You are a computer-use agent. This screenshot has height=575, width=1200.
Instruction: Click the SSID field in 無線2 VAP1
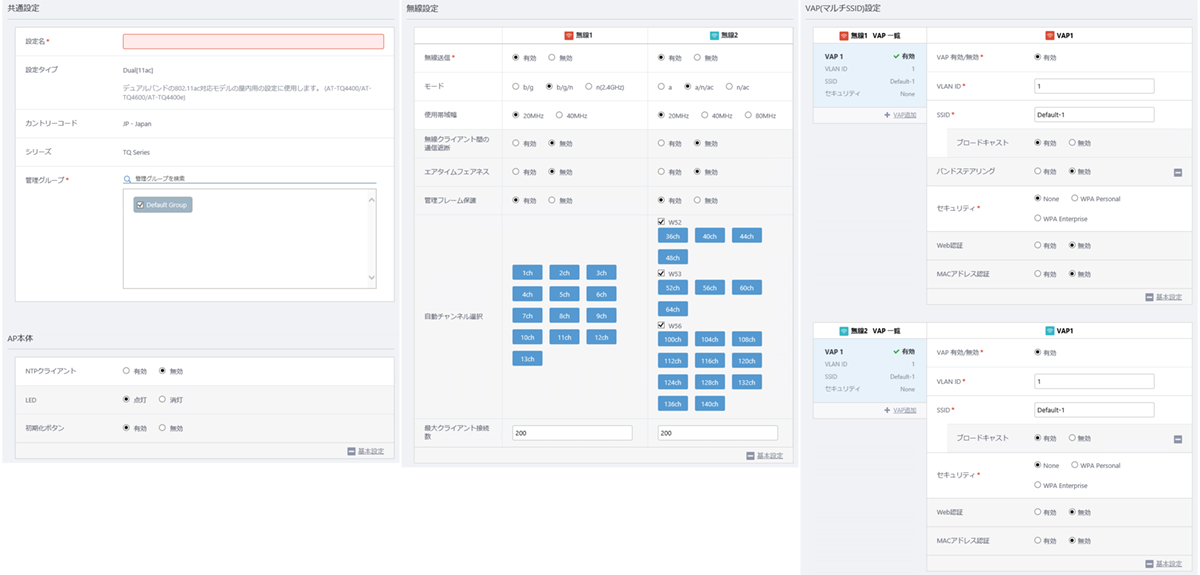[1094, 410]
